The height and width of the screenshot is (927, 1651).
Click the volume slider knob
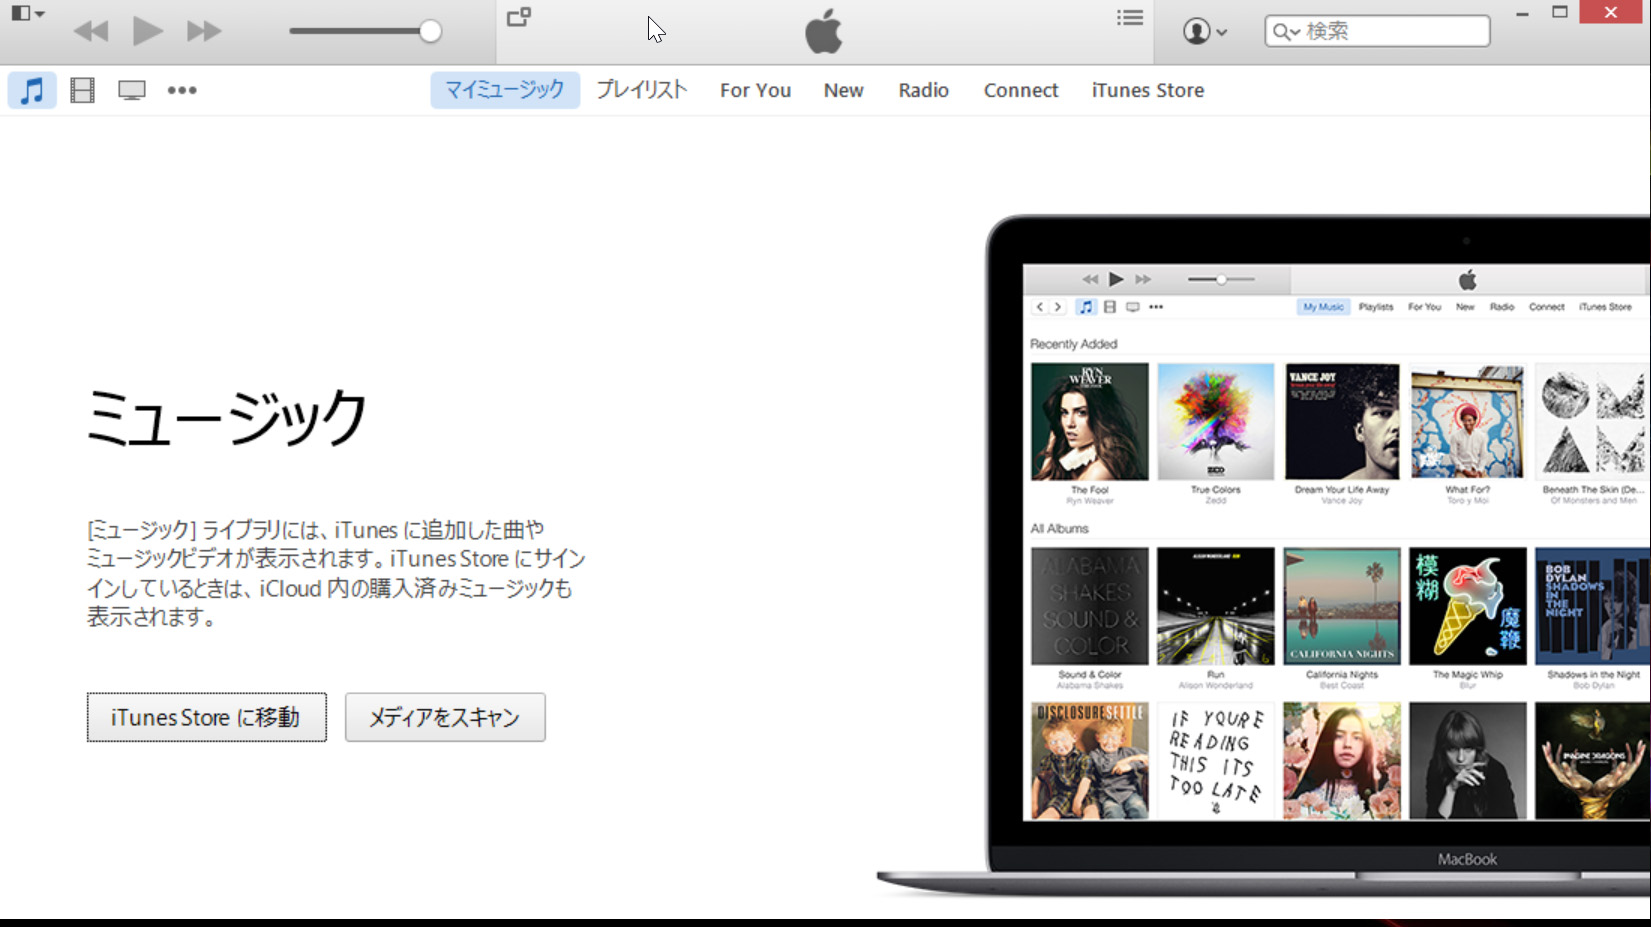(x=430, y=31)
